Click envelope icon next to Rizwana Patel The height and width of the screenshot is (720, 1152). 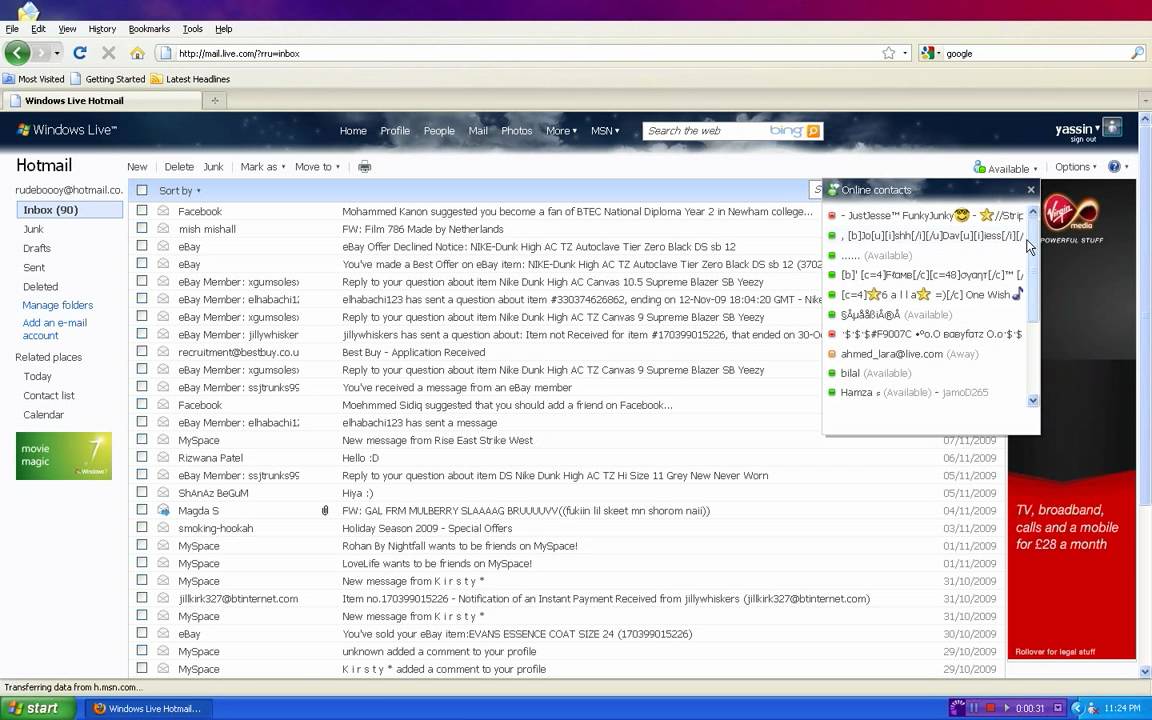[163, 457]
